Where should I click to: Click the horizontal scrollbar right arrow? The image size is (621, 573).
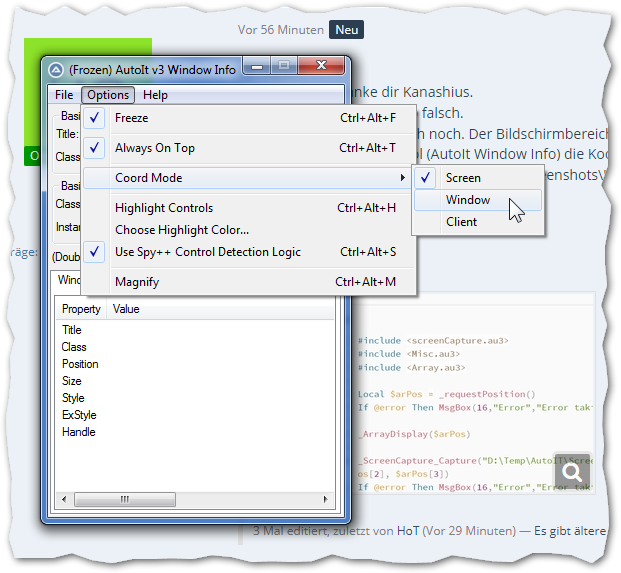coord(327,498)
